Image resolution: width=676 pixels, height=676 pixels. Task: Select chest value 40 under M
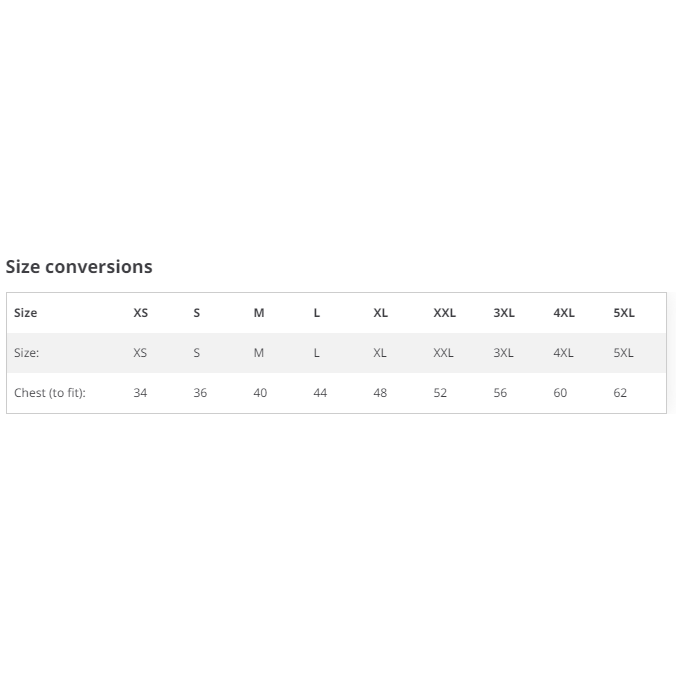260,393
